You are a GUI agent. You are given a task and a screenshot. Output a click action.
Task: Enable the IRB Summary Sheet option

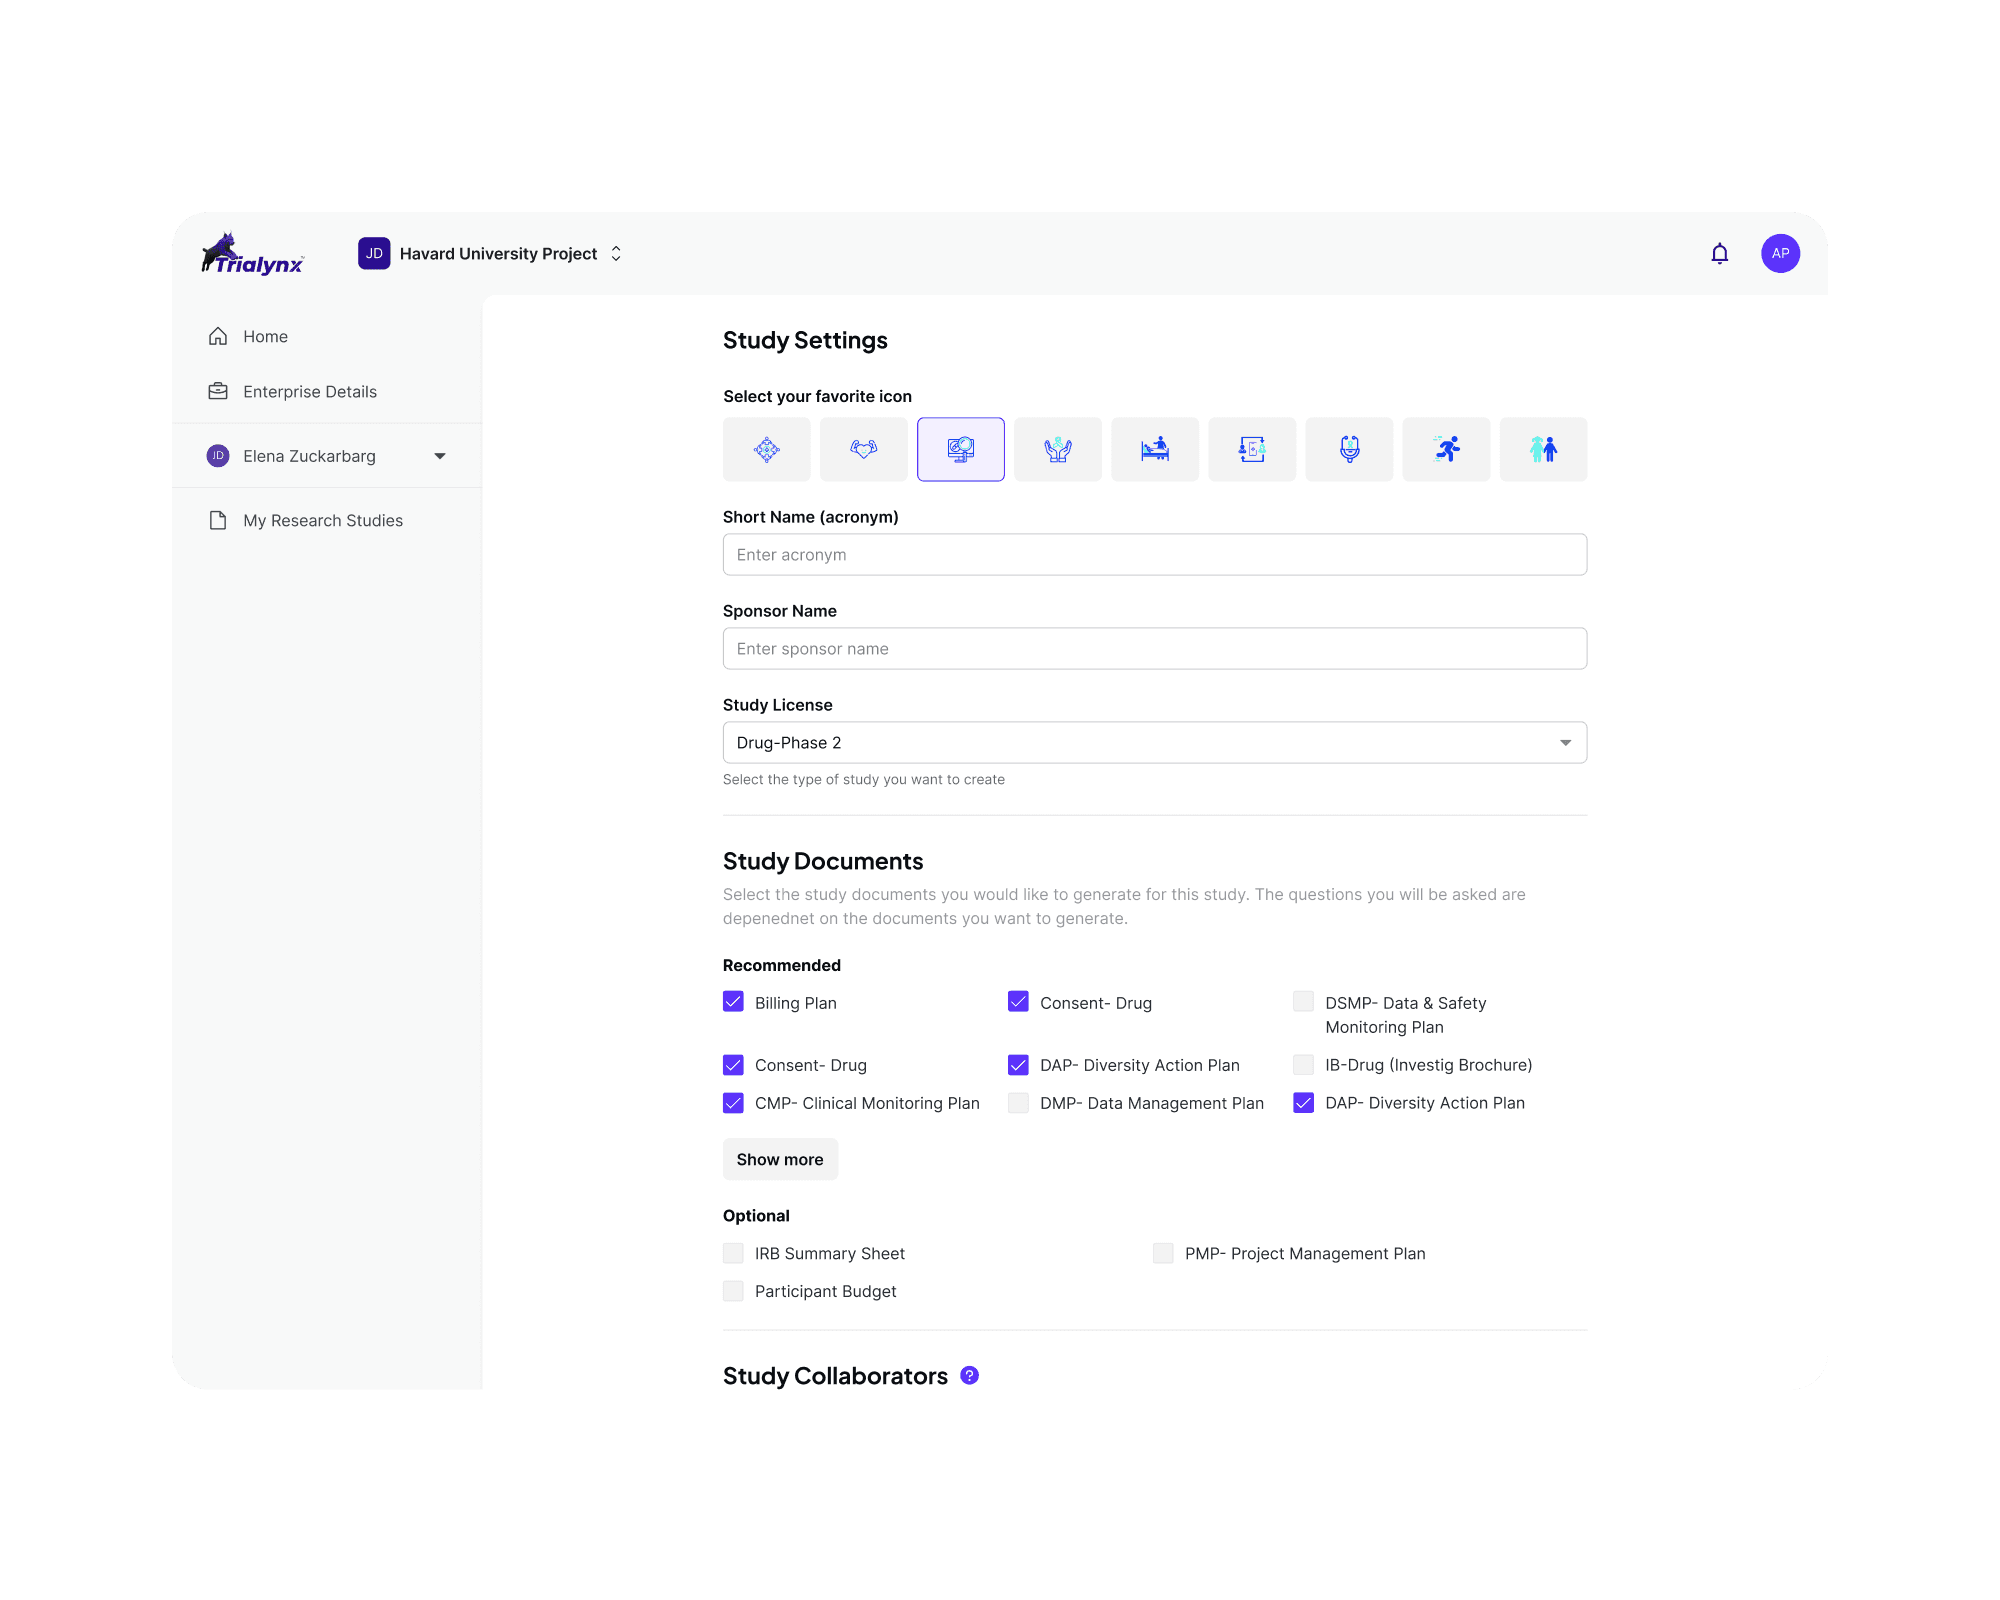click(733, 1253)
